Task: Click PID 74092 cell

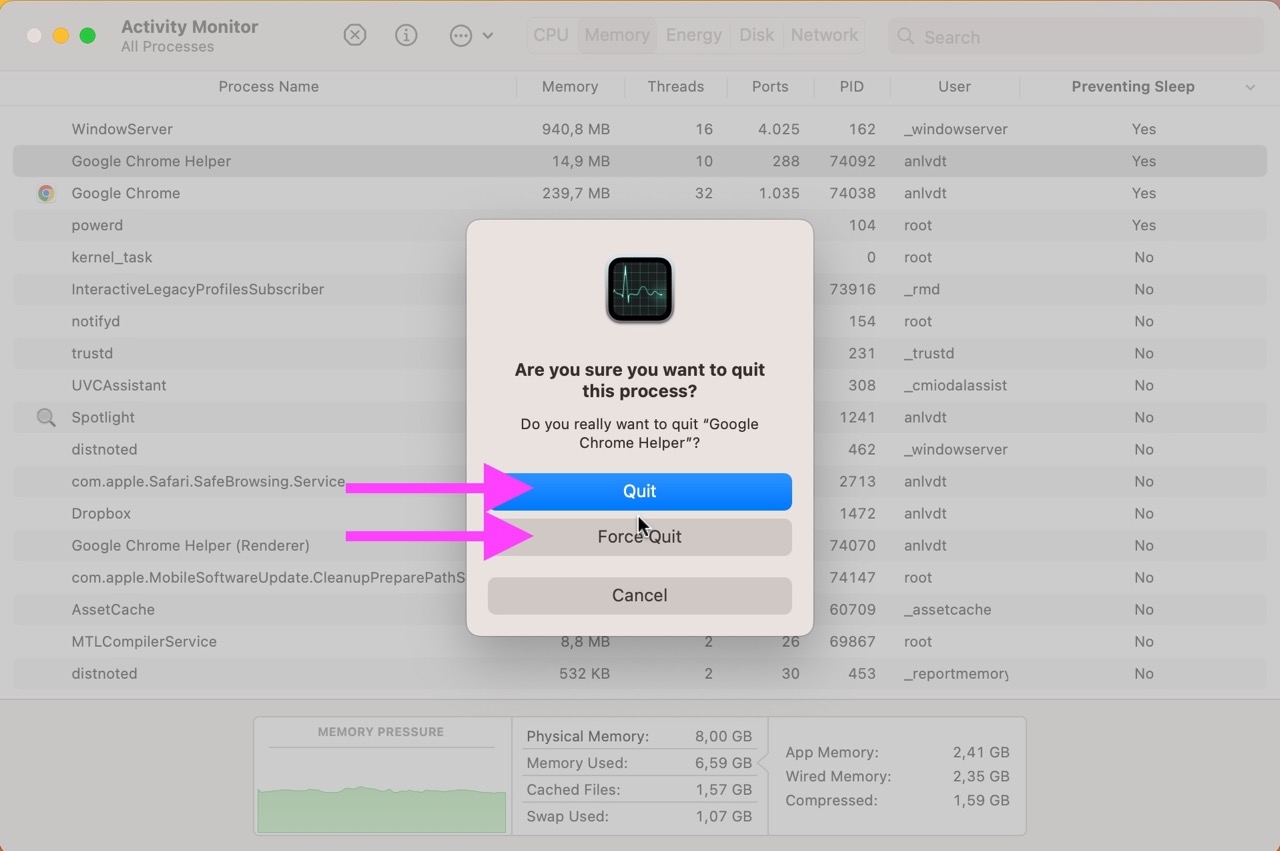Action: pos(852,161)
